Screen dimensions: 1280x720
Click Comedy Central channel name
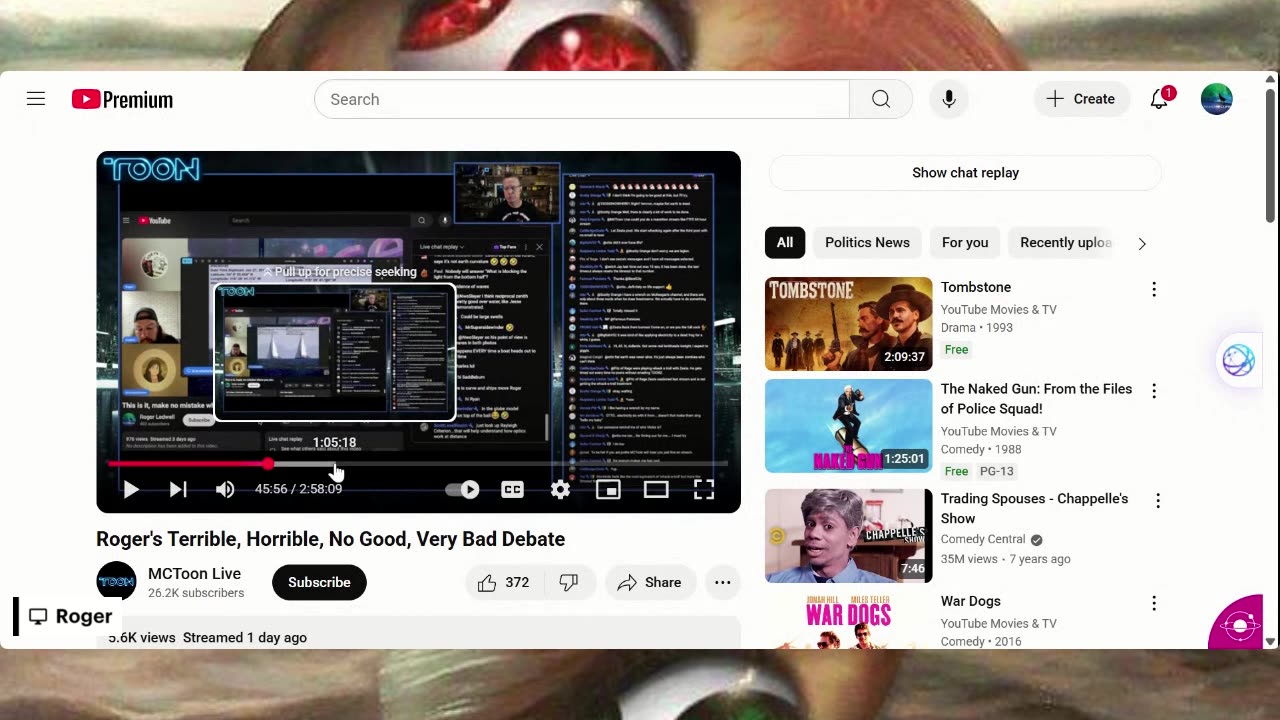coord(983,539)
